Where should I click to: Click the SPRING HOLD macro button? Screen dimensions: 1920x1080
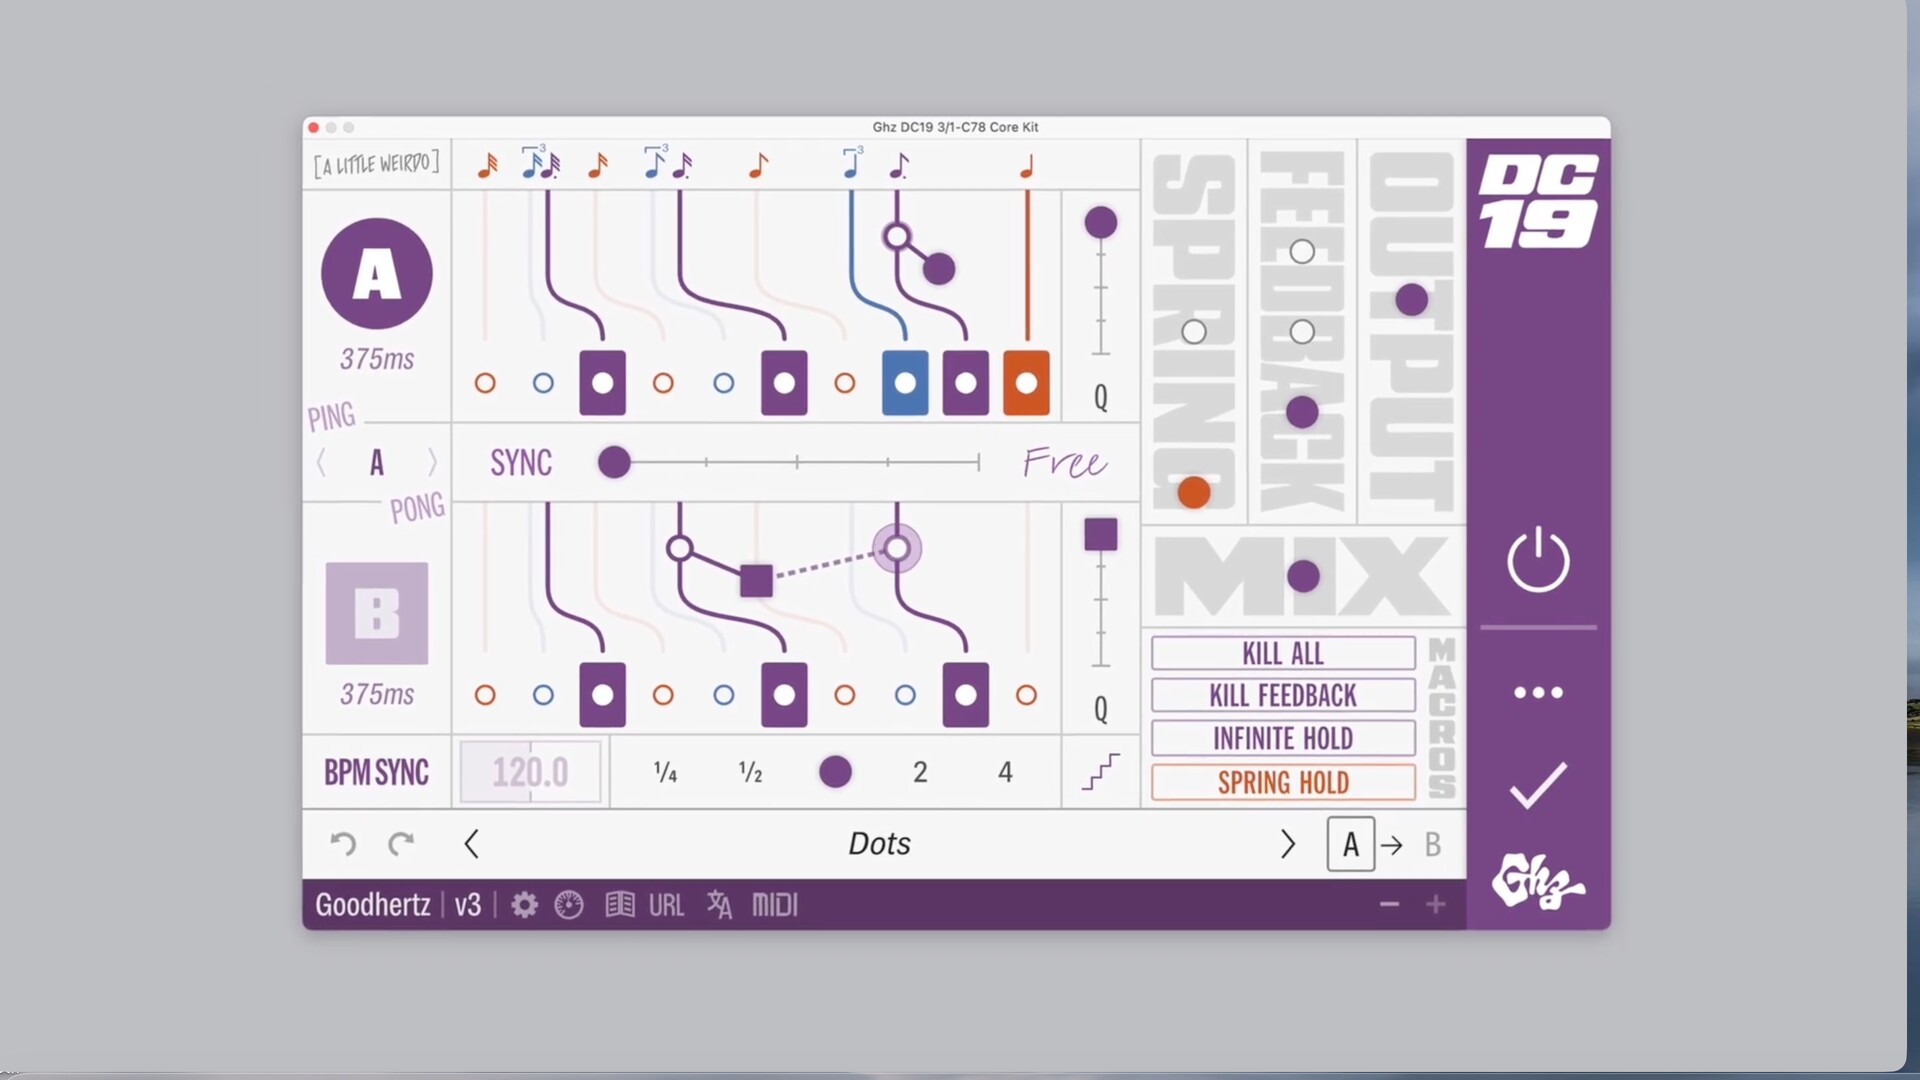(1283, 782)
